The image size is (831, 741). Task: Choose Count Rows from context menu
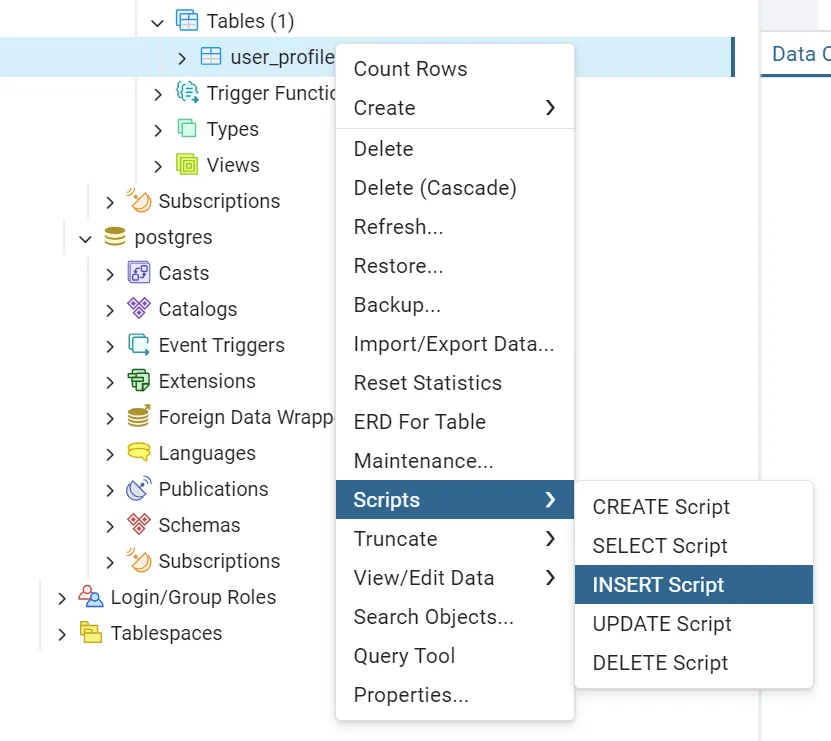(x=455, y=69)
